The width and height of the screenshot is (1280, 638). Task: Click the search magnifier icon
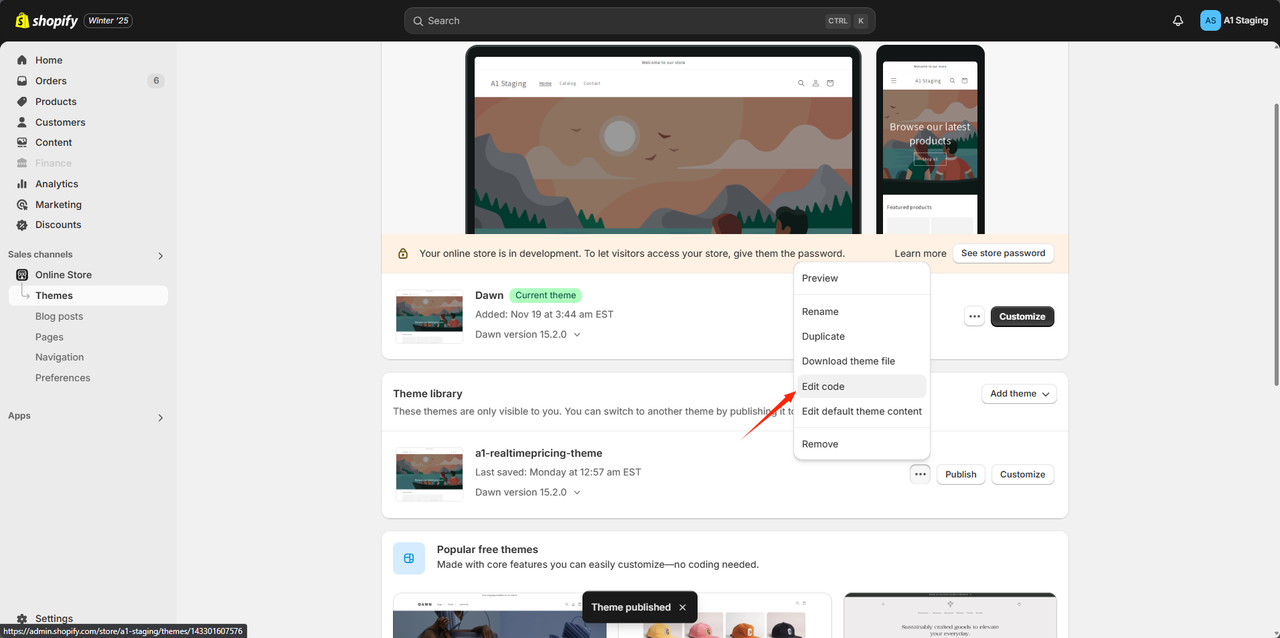419,20
